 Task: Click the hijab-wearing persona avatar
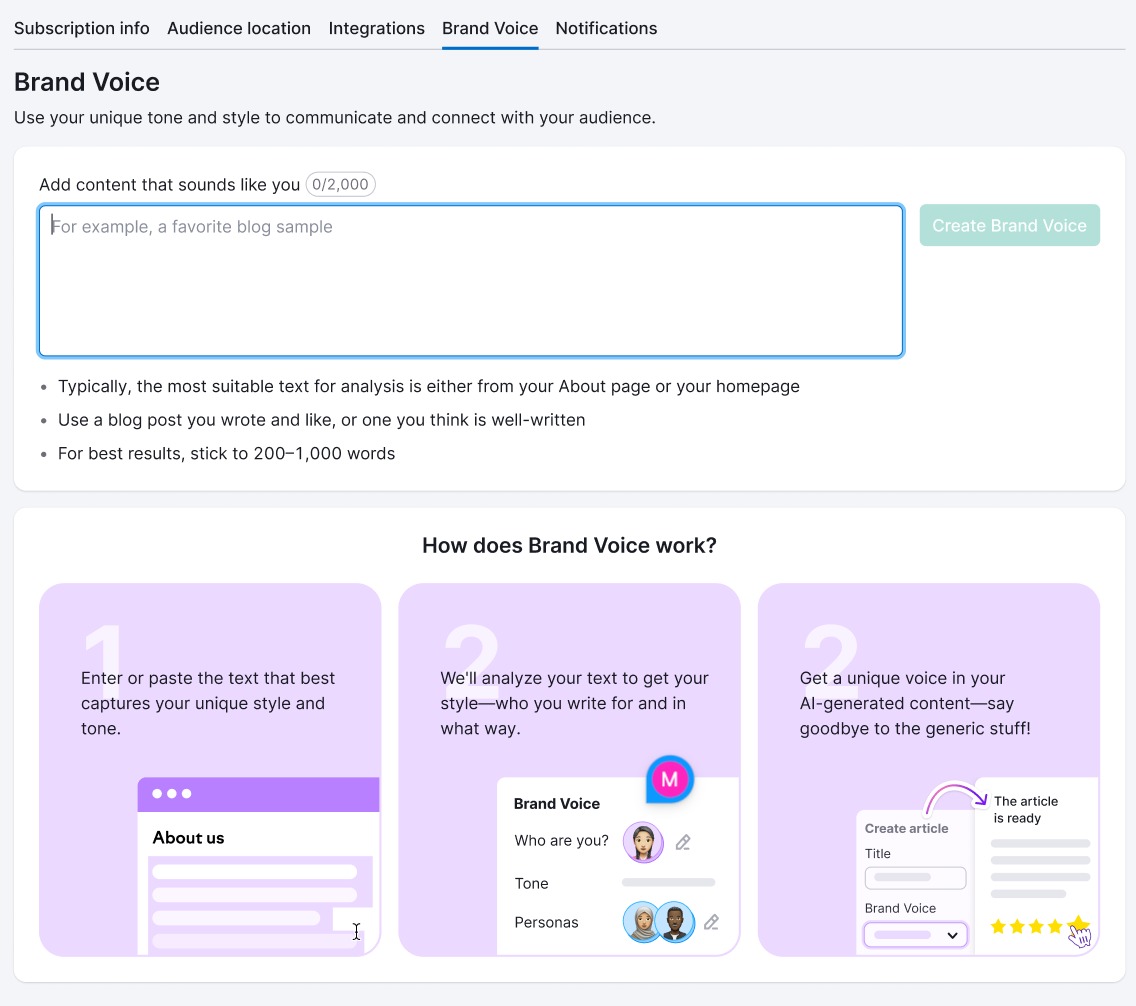641,922
